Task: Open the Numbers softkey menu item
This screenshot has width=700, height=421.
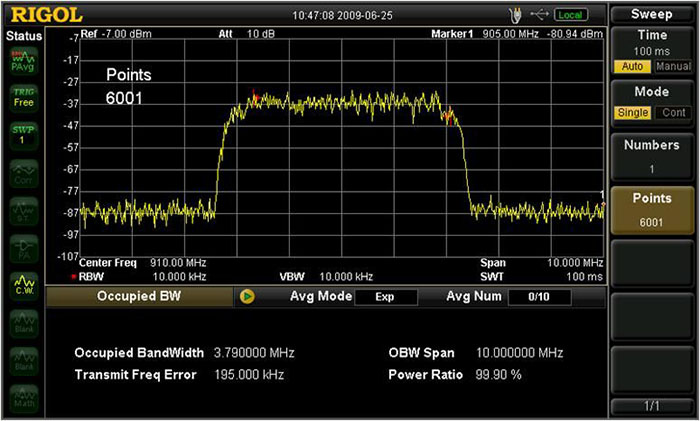Action: tap(652, 156)
